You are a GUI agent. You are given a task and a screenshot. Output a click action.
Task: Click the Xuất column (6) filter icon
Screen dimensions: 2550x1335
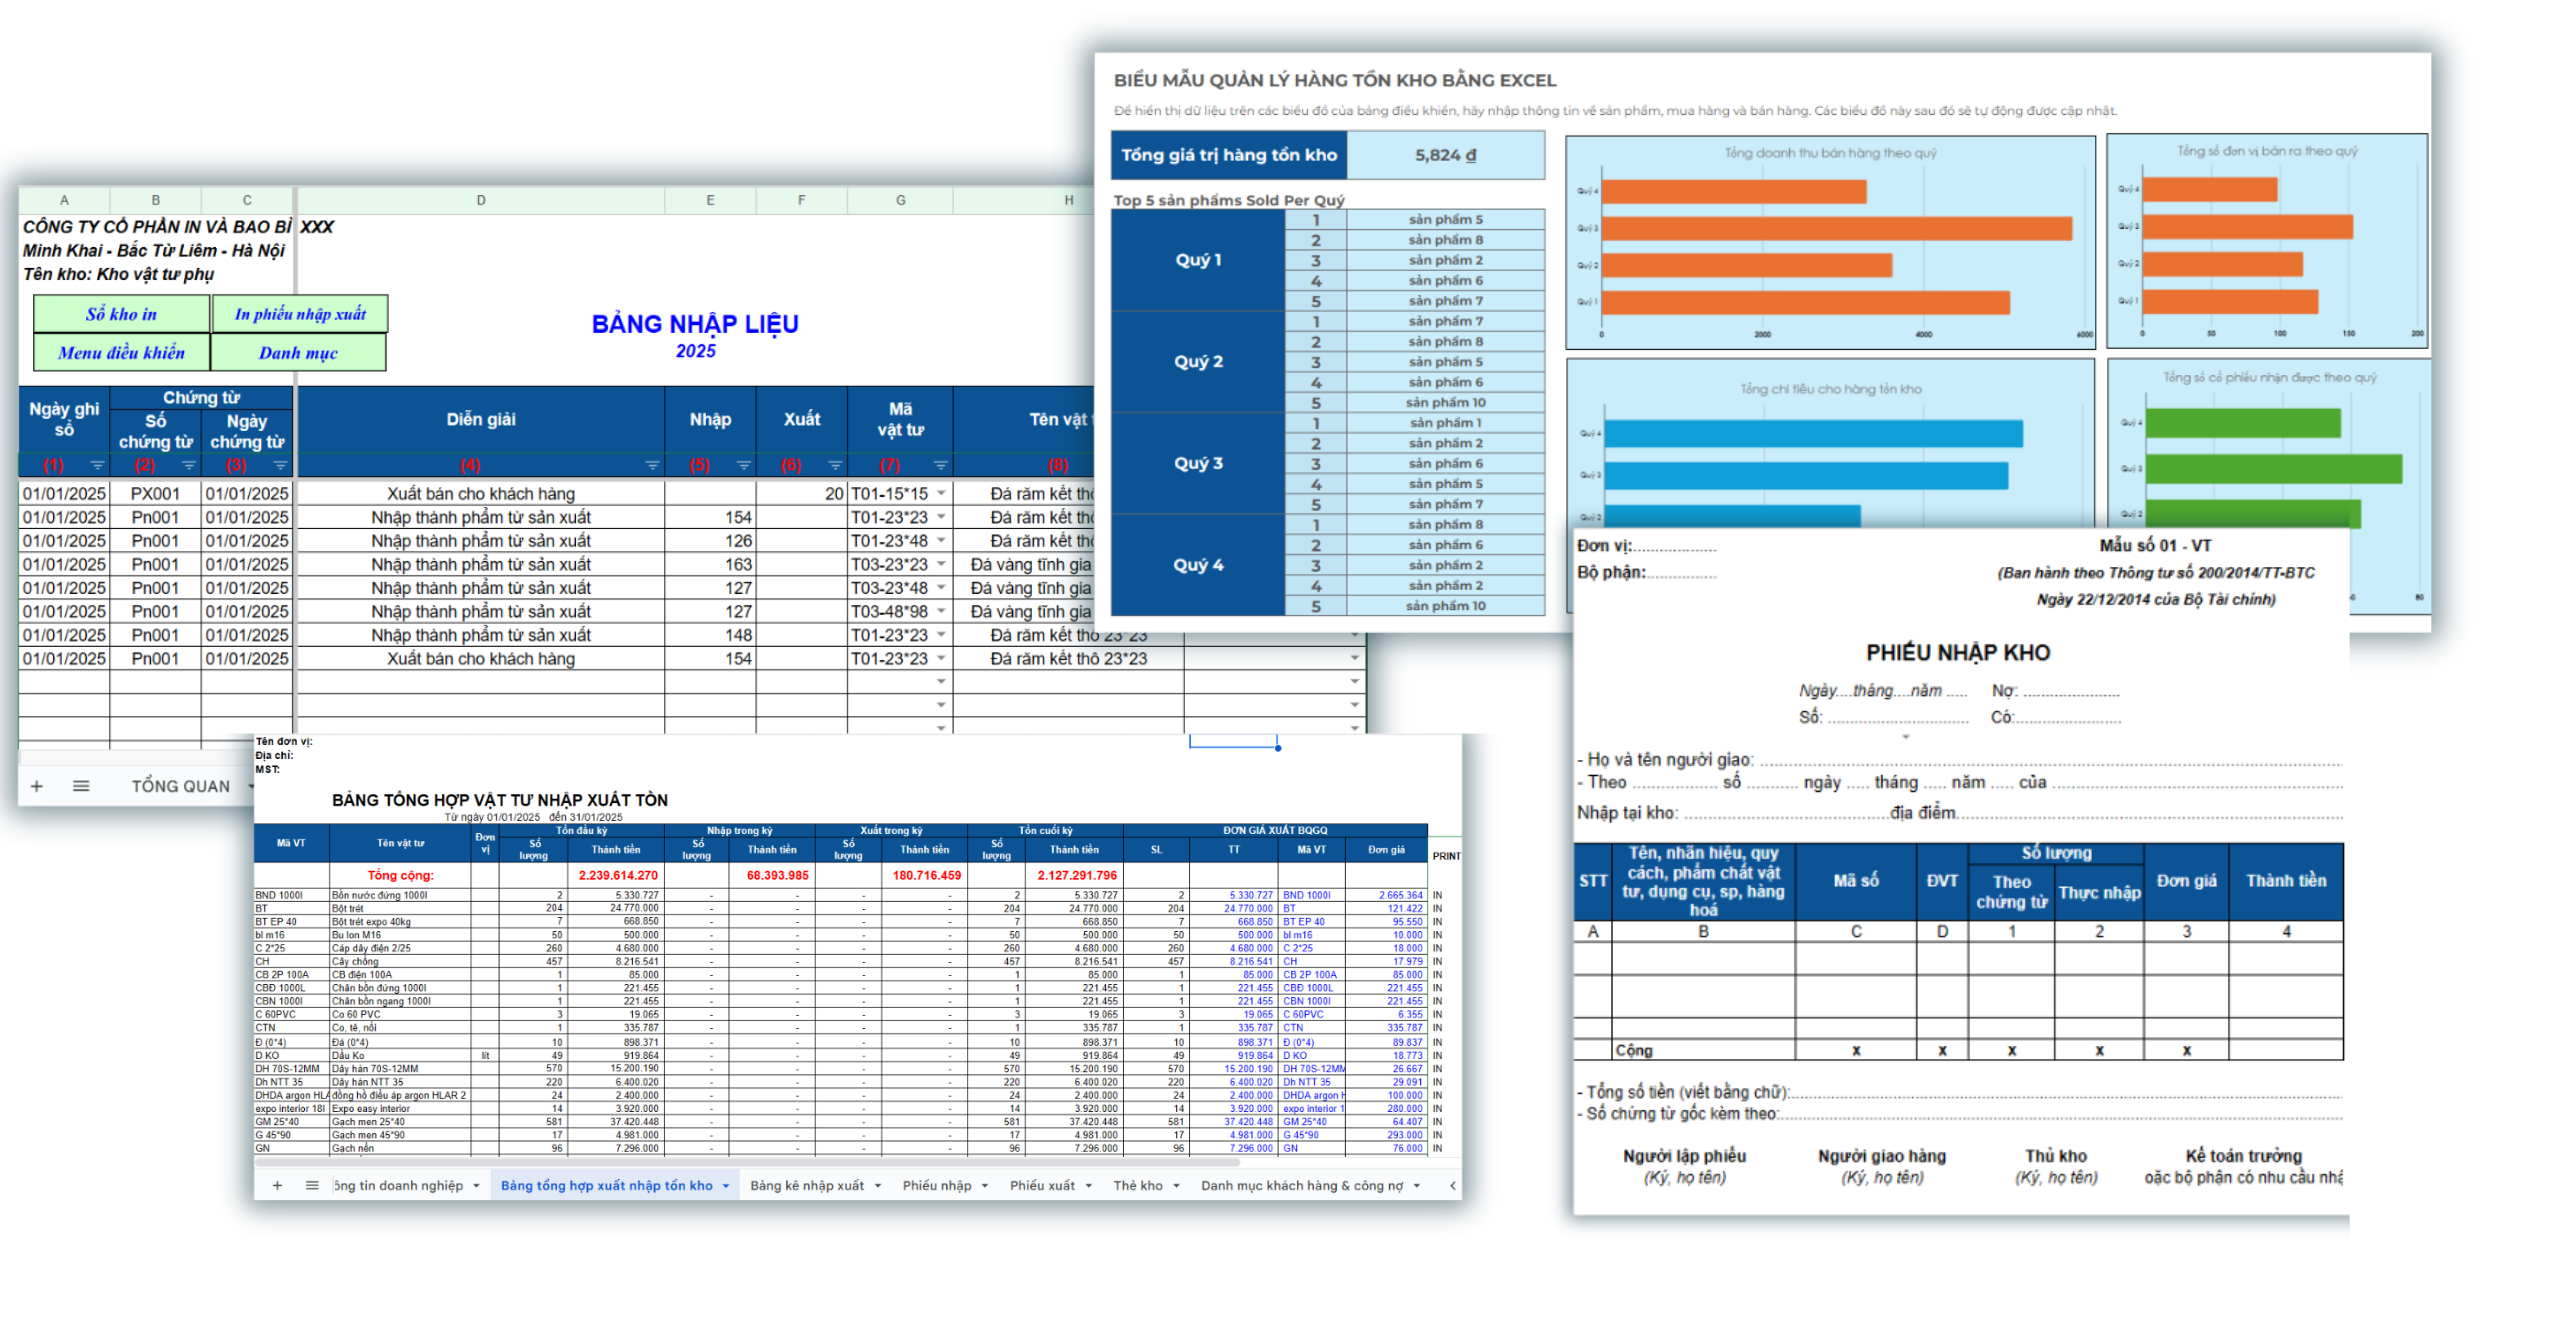pos(834,466)
